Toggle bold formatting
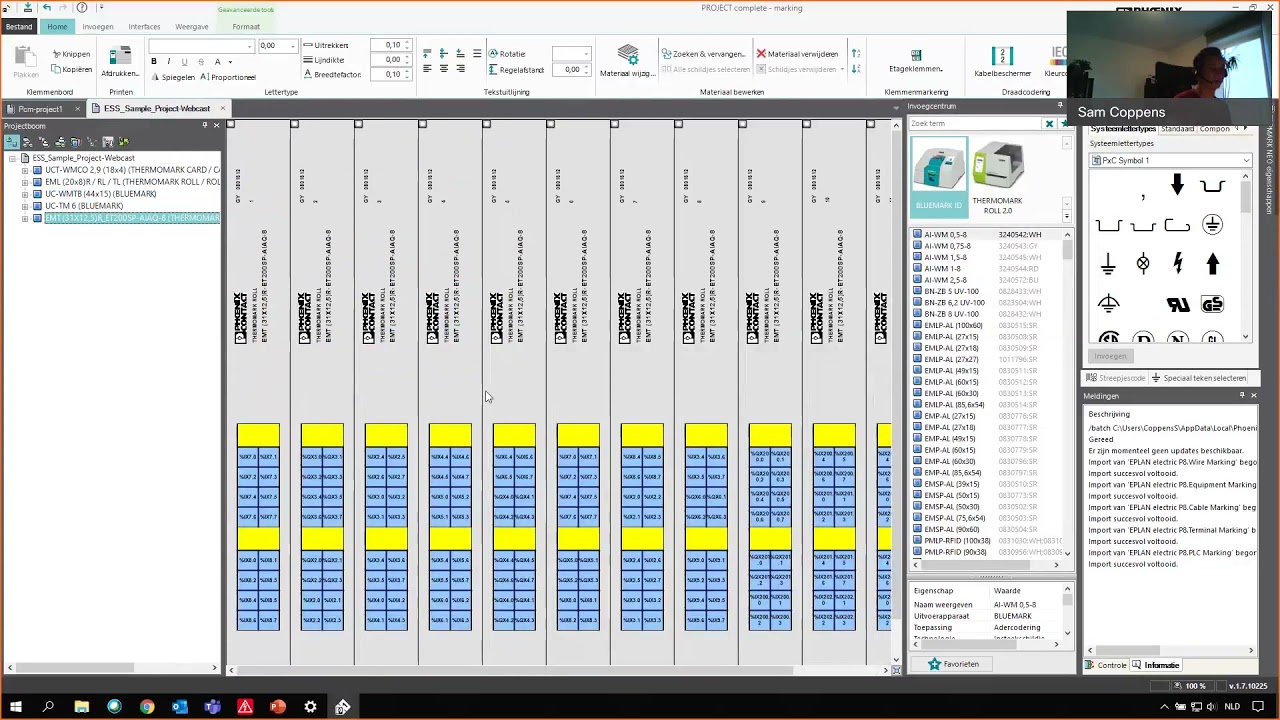This screenshot has width=1280, height=720. pos(154,62)
